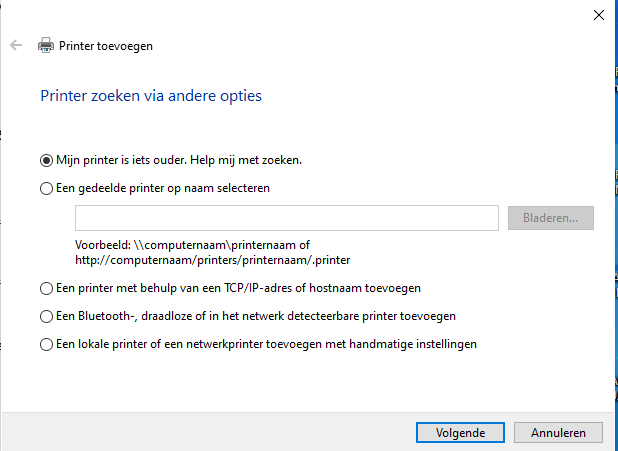Click the back arrow icon
618x451 pixels.
point(16,45)
